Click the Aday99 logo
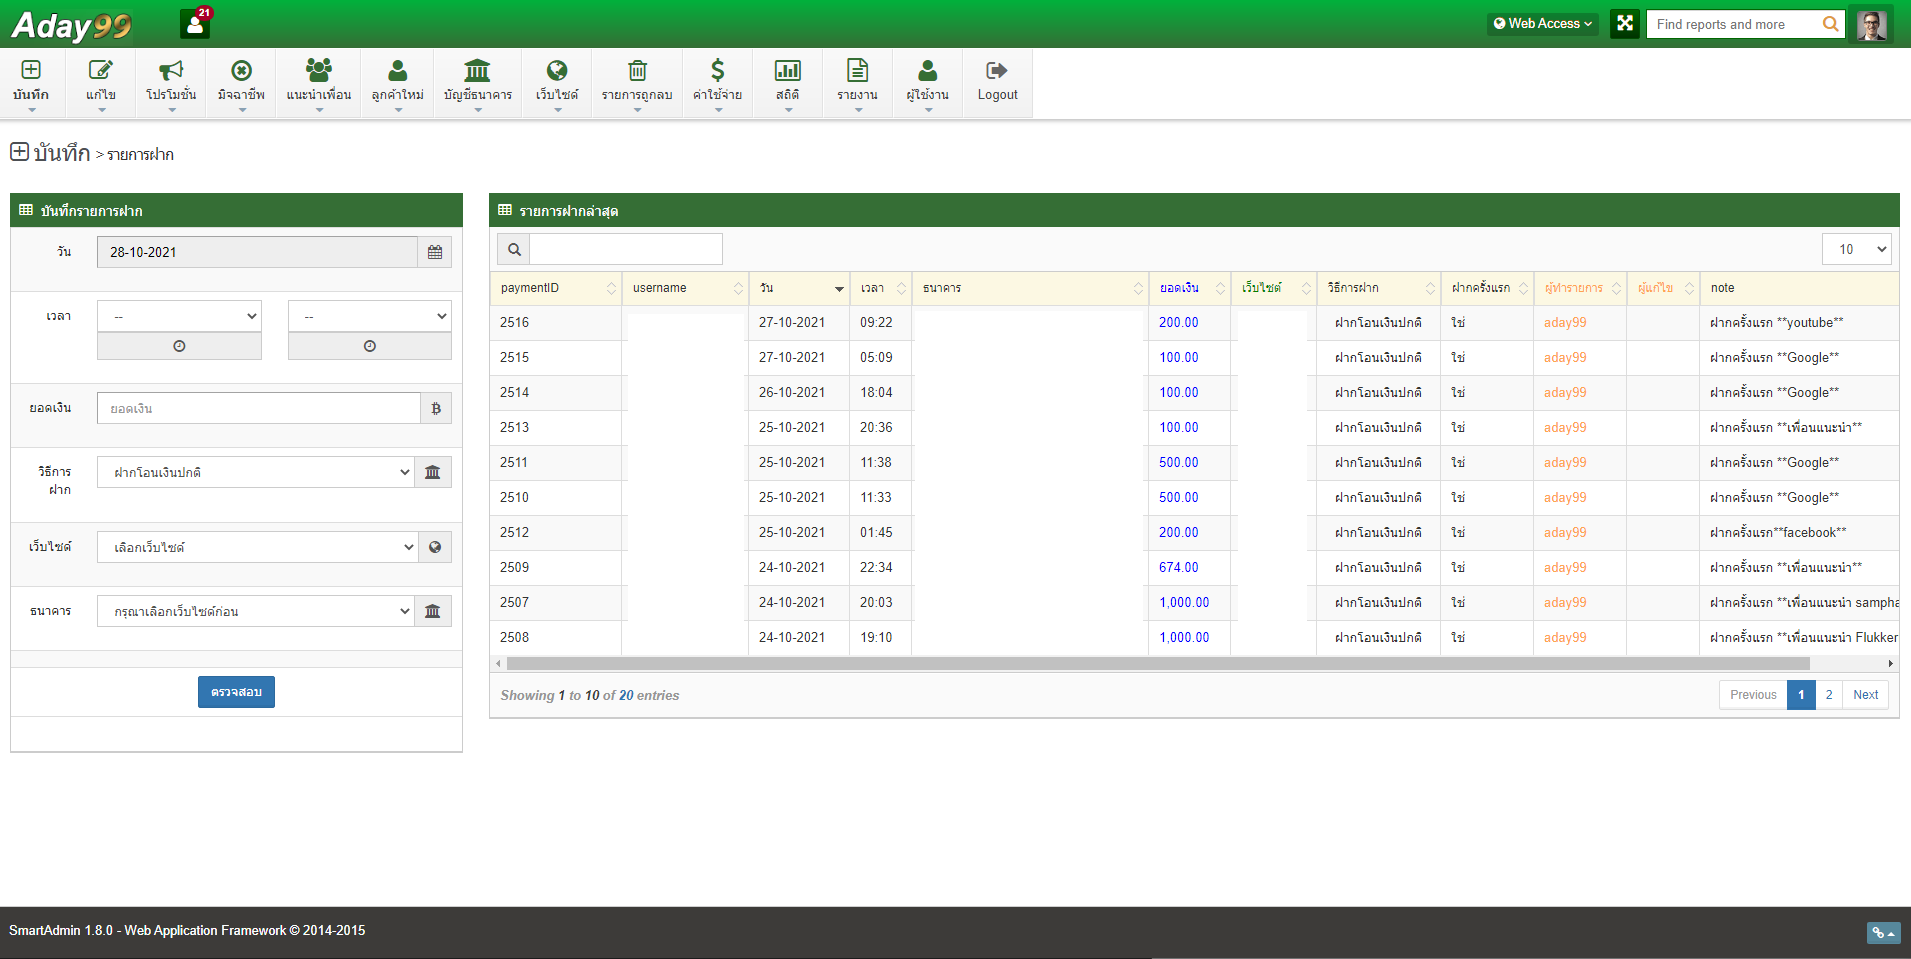This screenshot has width=1911, height=959. (x=71, y=25)
